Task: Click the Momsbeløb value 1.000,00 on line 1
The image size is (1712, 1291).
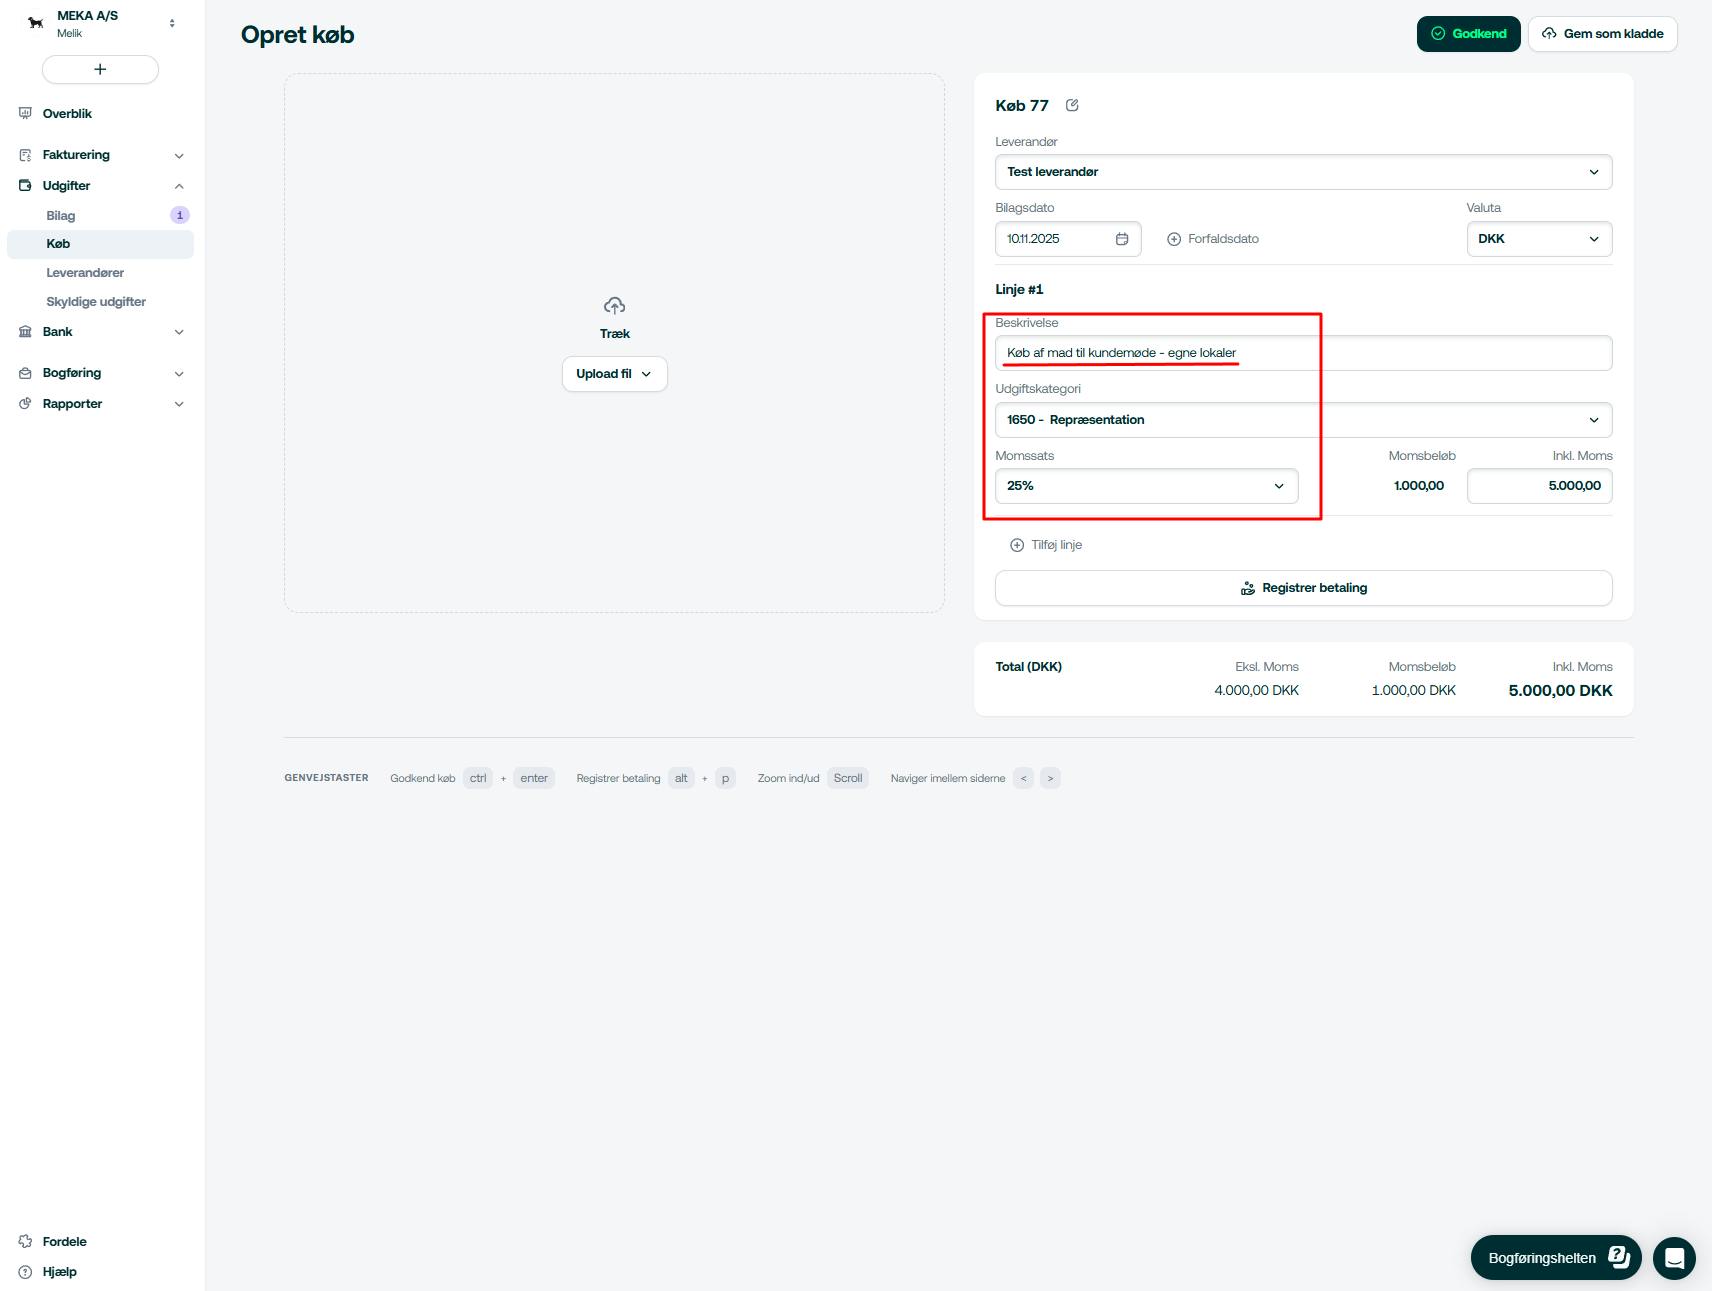Action: (x=1419, y=486)
